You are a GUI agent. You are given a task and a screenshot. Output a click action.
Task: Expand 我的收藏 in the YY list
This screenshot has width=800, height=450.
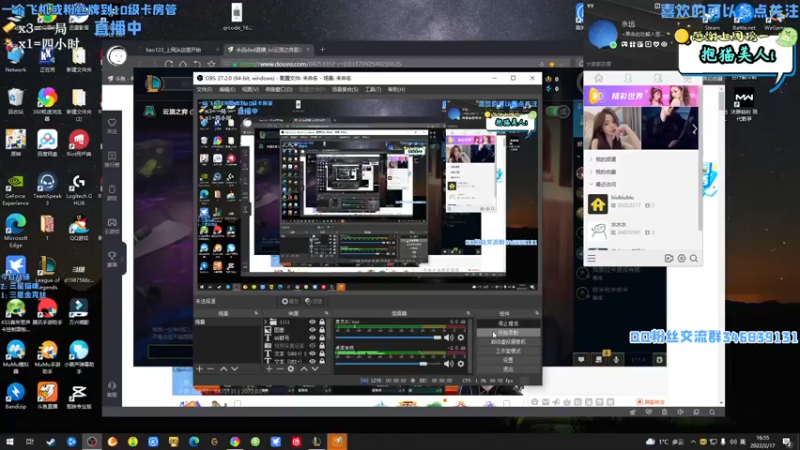tap(591, 172)
